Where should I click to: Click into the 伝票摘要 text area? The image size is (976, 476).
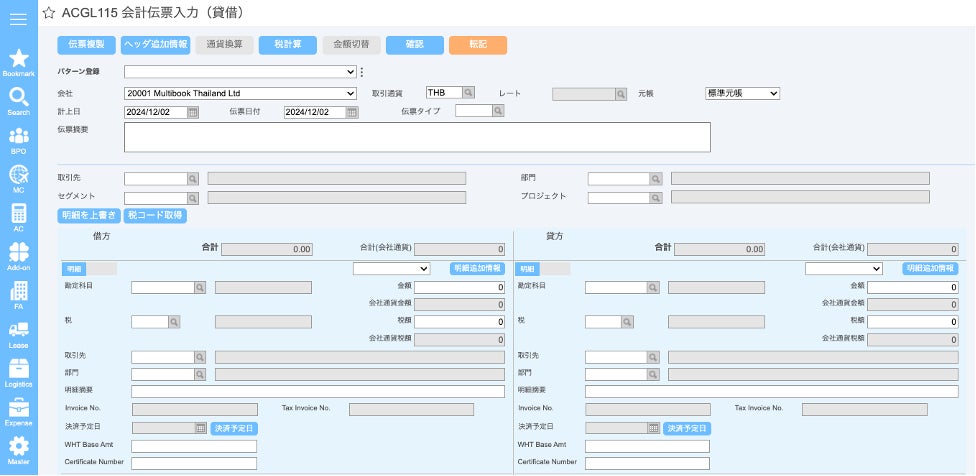pyautogui.click(x=417, y=137)
